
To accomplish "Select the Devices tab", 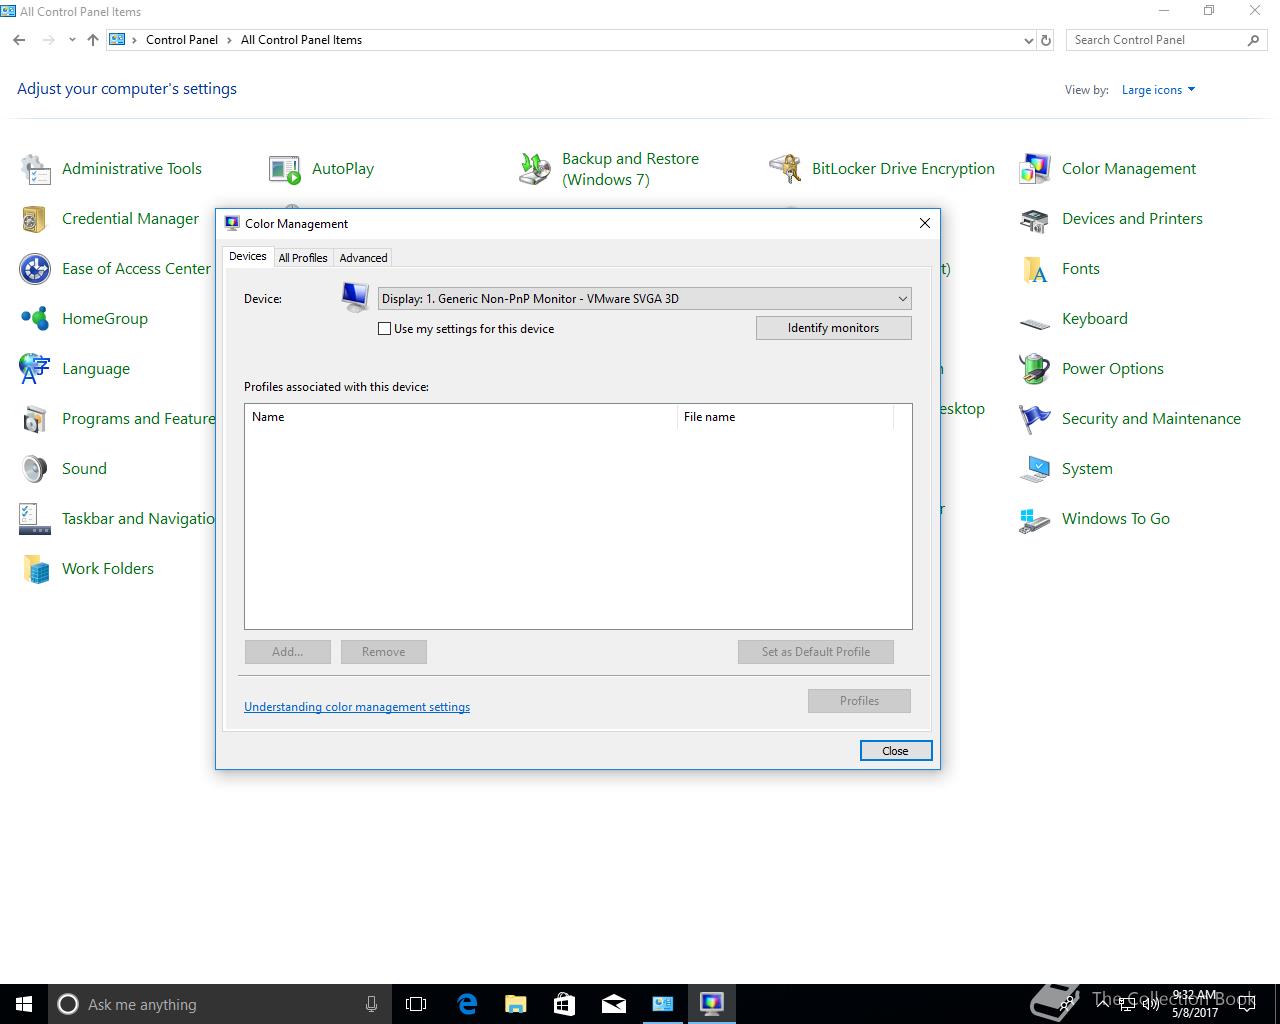I will pos(248,256).
